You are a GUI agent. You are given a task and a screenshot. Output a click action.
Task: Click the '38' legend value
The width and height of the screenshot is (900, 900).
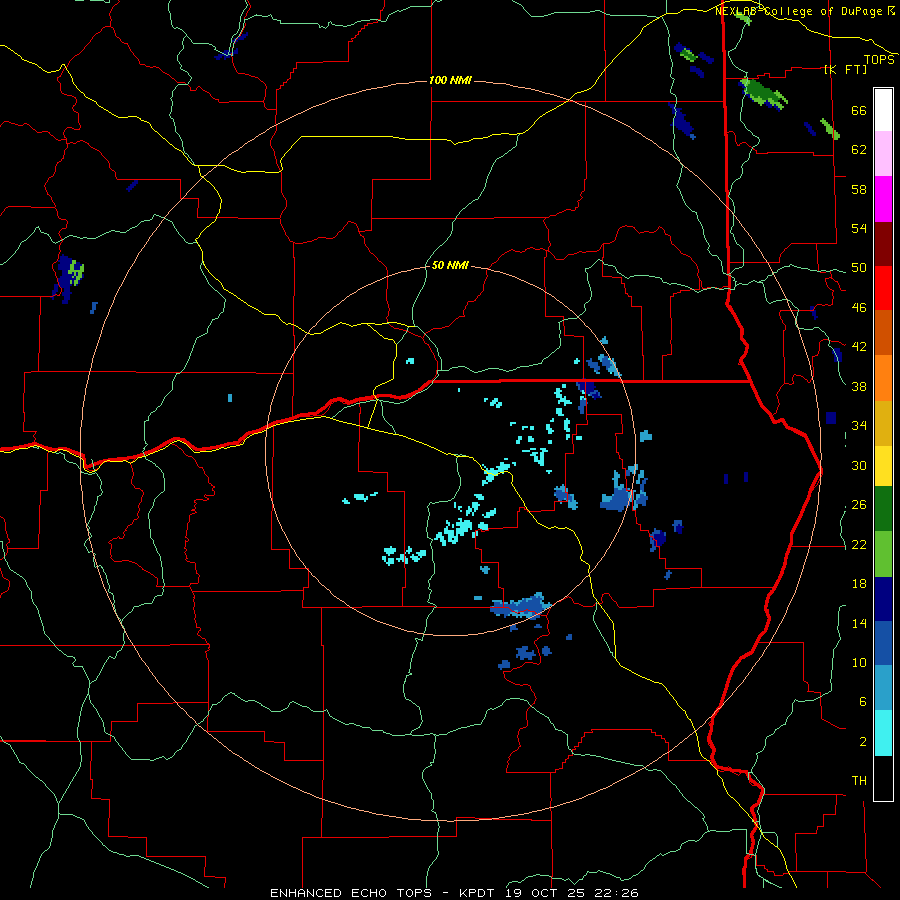click(x=859, y=387)
